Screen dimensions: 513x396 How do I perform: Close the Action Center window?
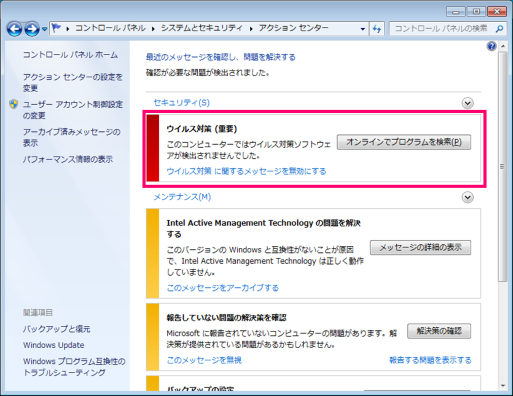click(497, 12)
